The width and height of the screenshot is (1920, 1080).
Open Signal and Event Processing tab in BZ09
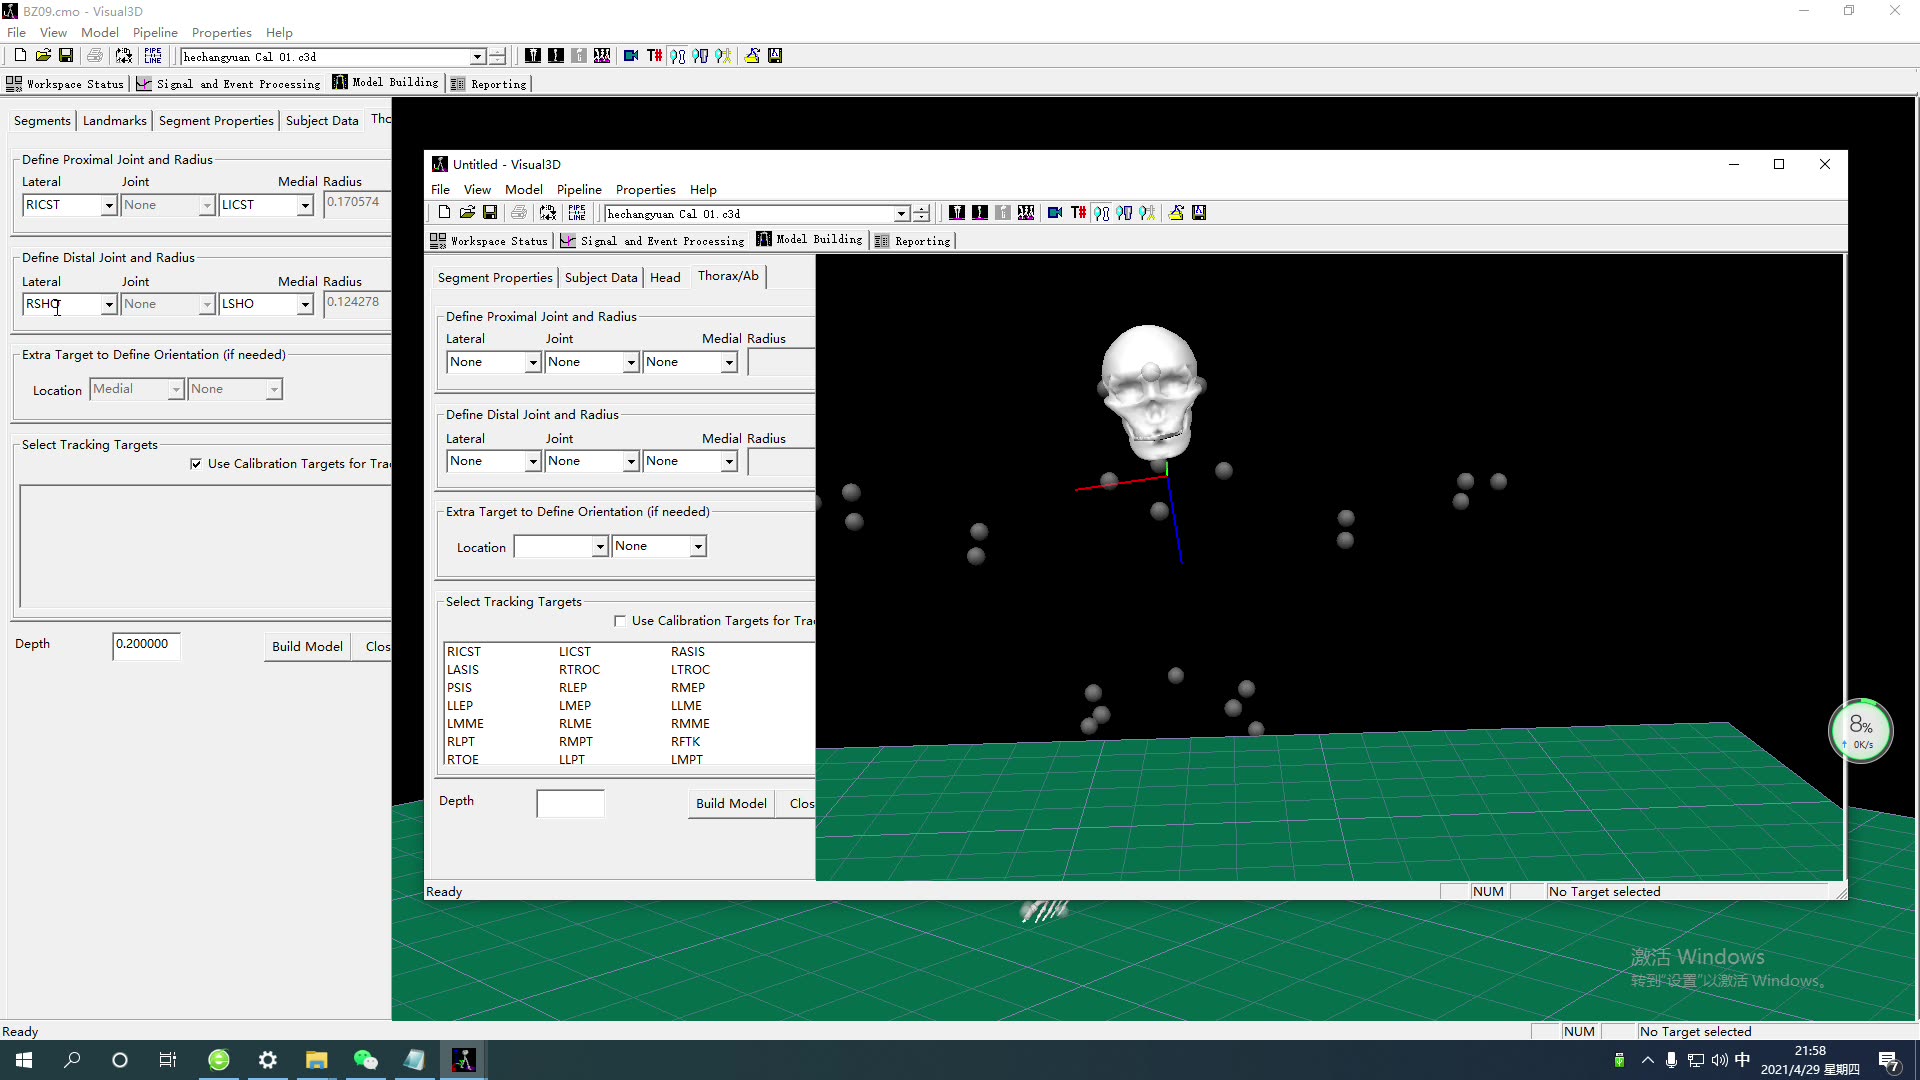tap(229, 84)
